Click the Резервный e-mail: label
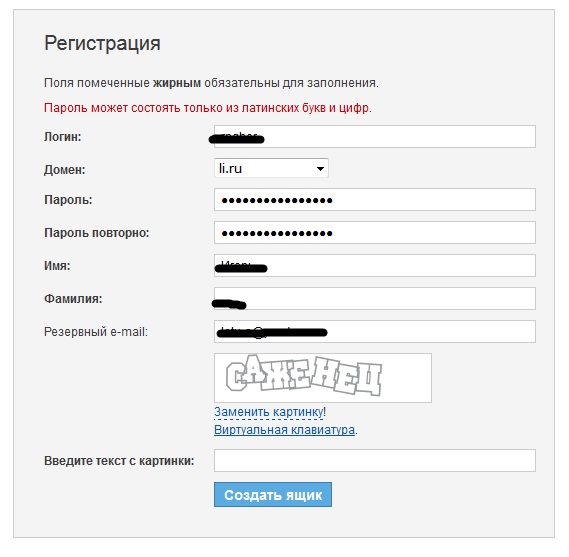This screenshot has width=569, height=557. pyautogui.click(x=96, y=332)
